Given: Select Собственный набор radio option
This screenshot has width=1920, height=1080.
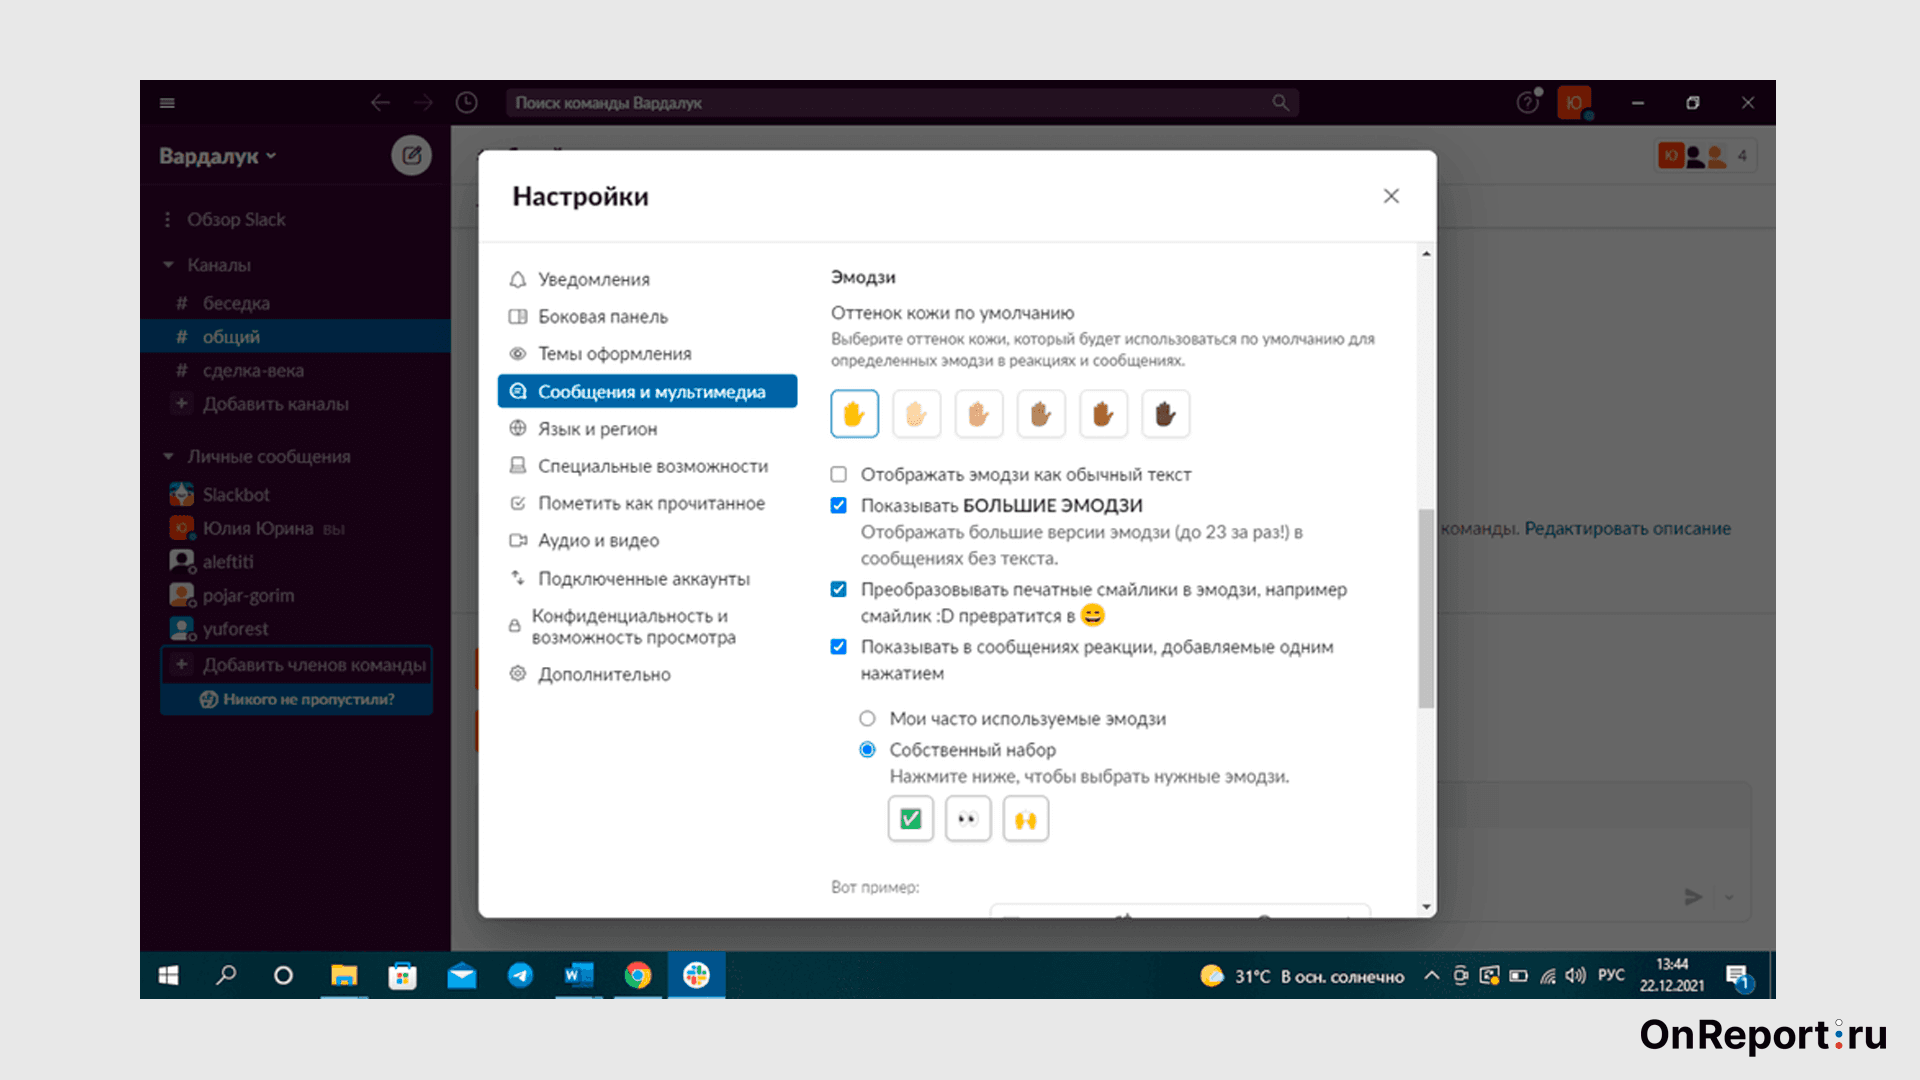Looking at the screenshot, I should coord(867,750).
